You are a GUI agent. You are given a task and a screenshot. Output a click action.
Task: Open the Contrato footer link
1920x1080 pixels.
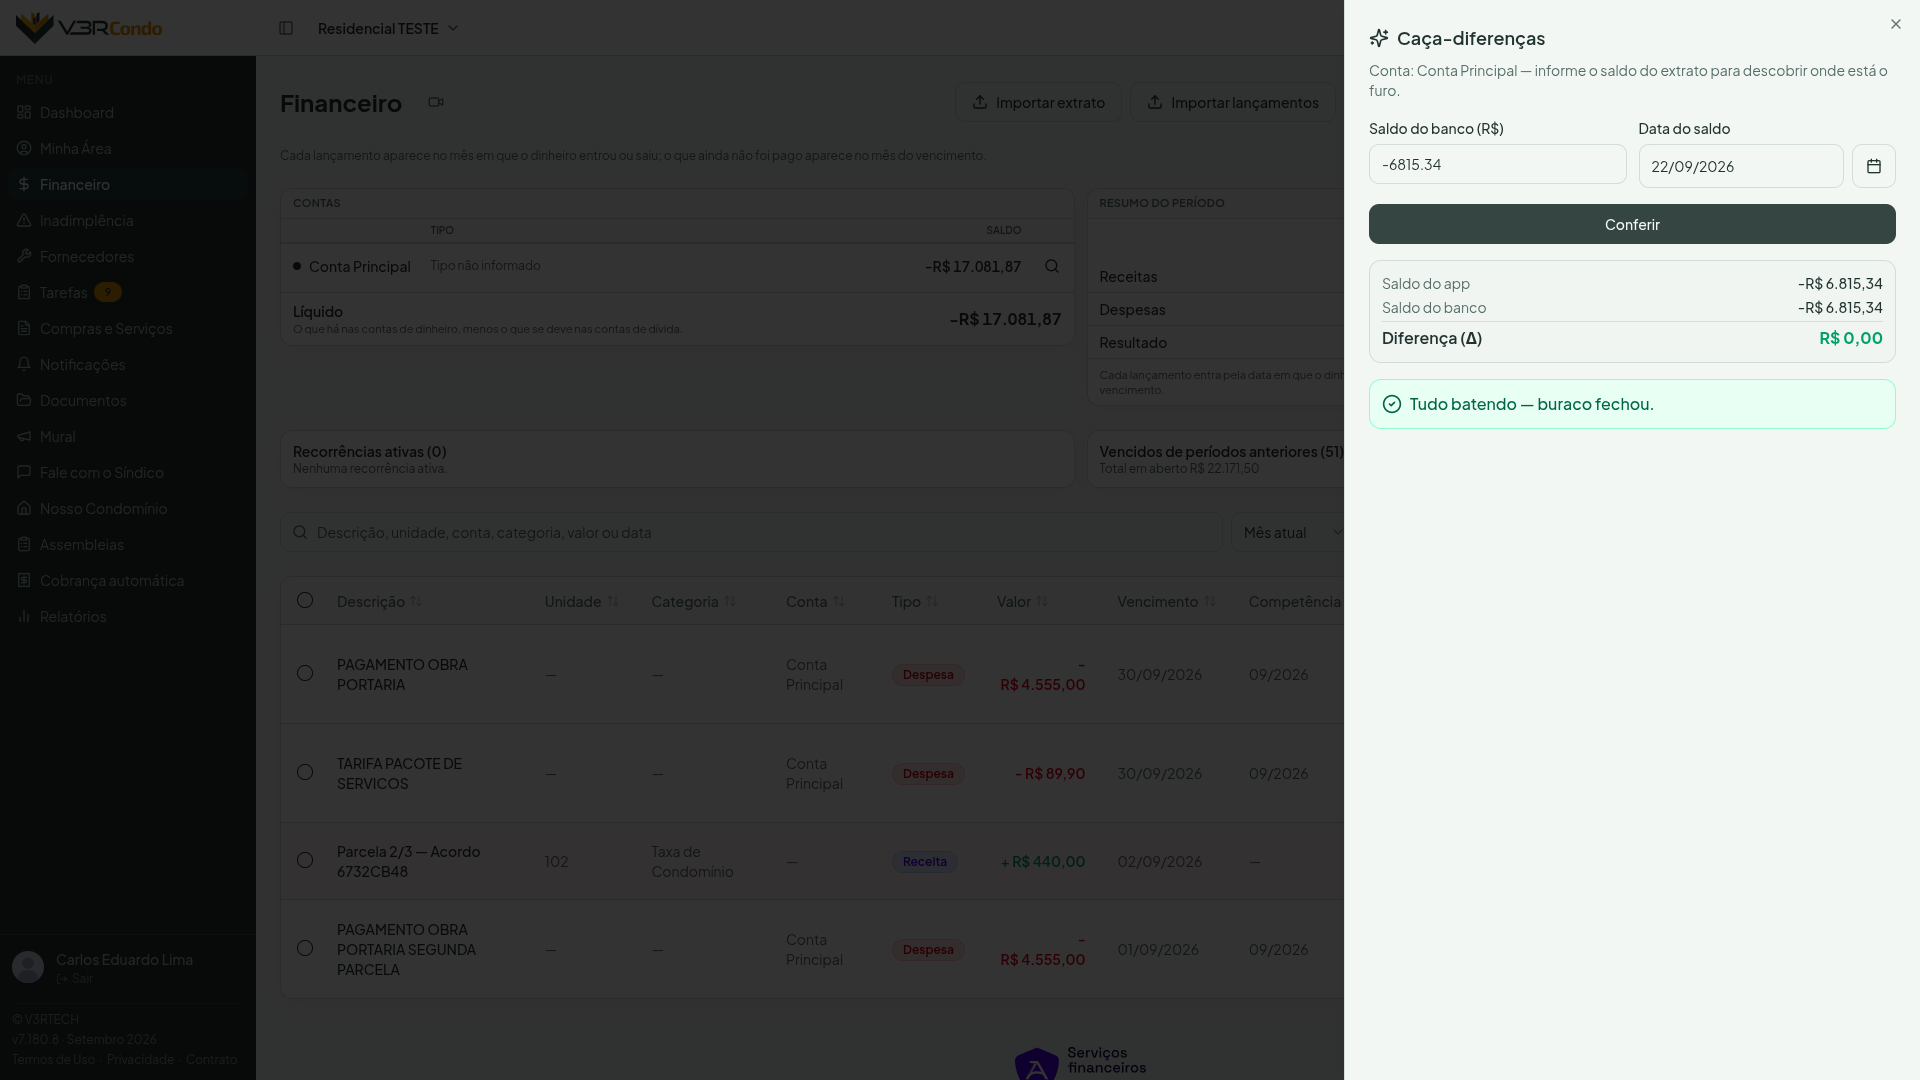coord(211,1059)
